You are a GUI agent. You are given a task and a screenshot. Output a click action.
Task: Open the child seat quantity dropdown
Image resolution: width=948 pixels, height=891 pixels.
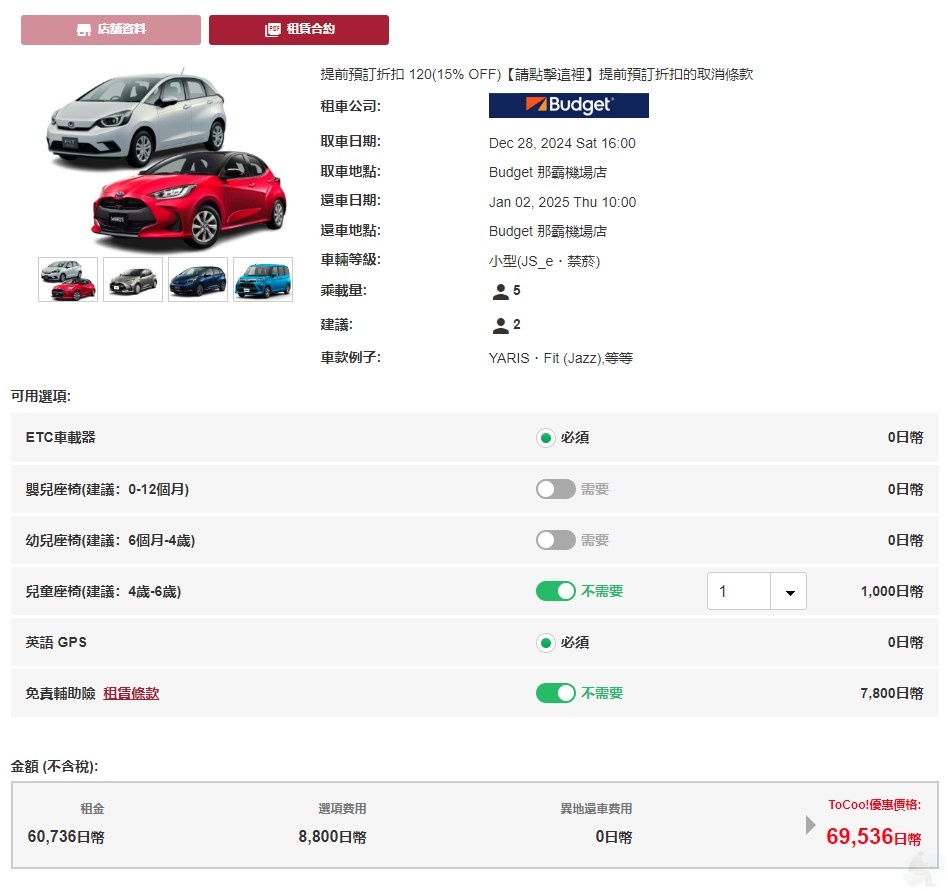click(756, 591)
